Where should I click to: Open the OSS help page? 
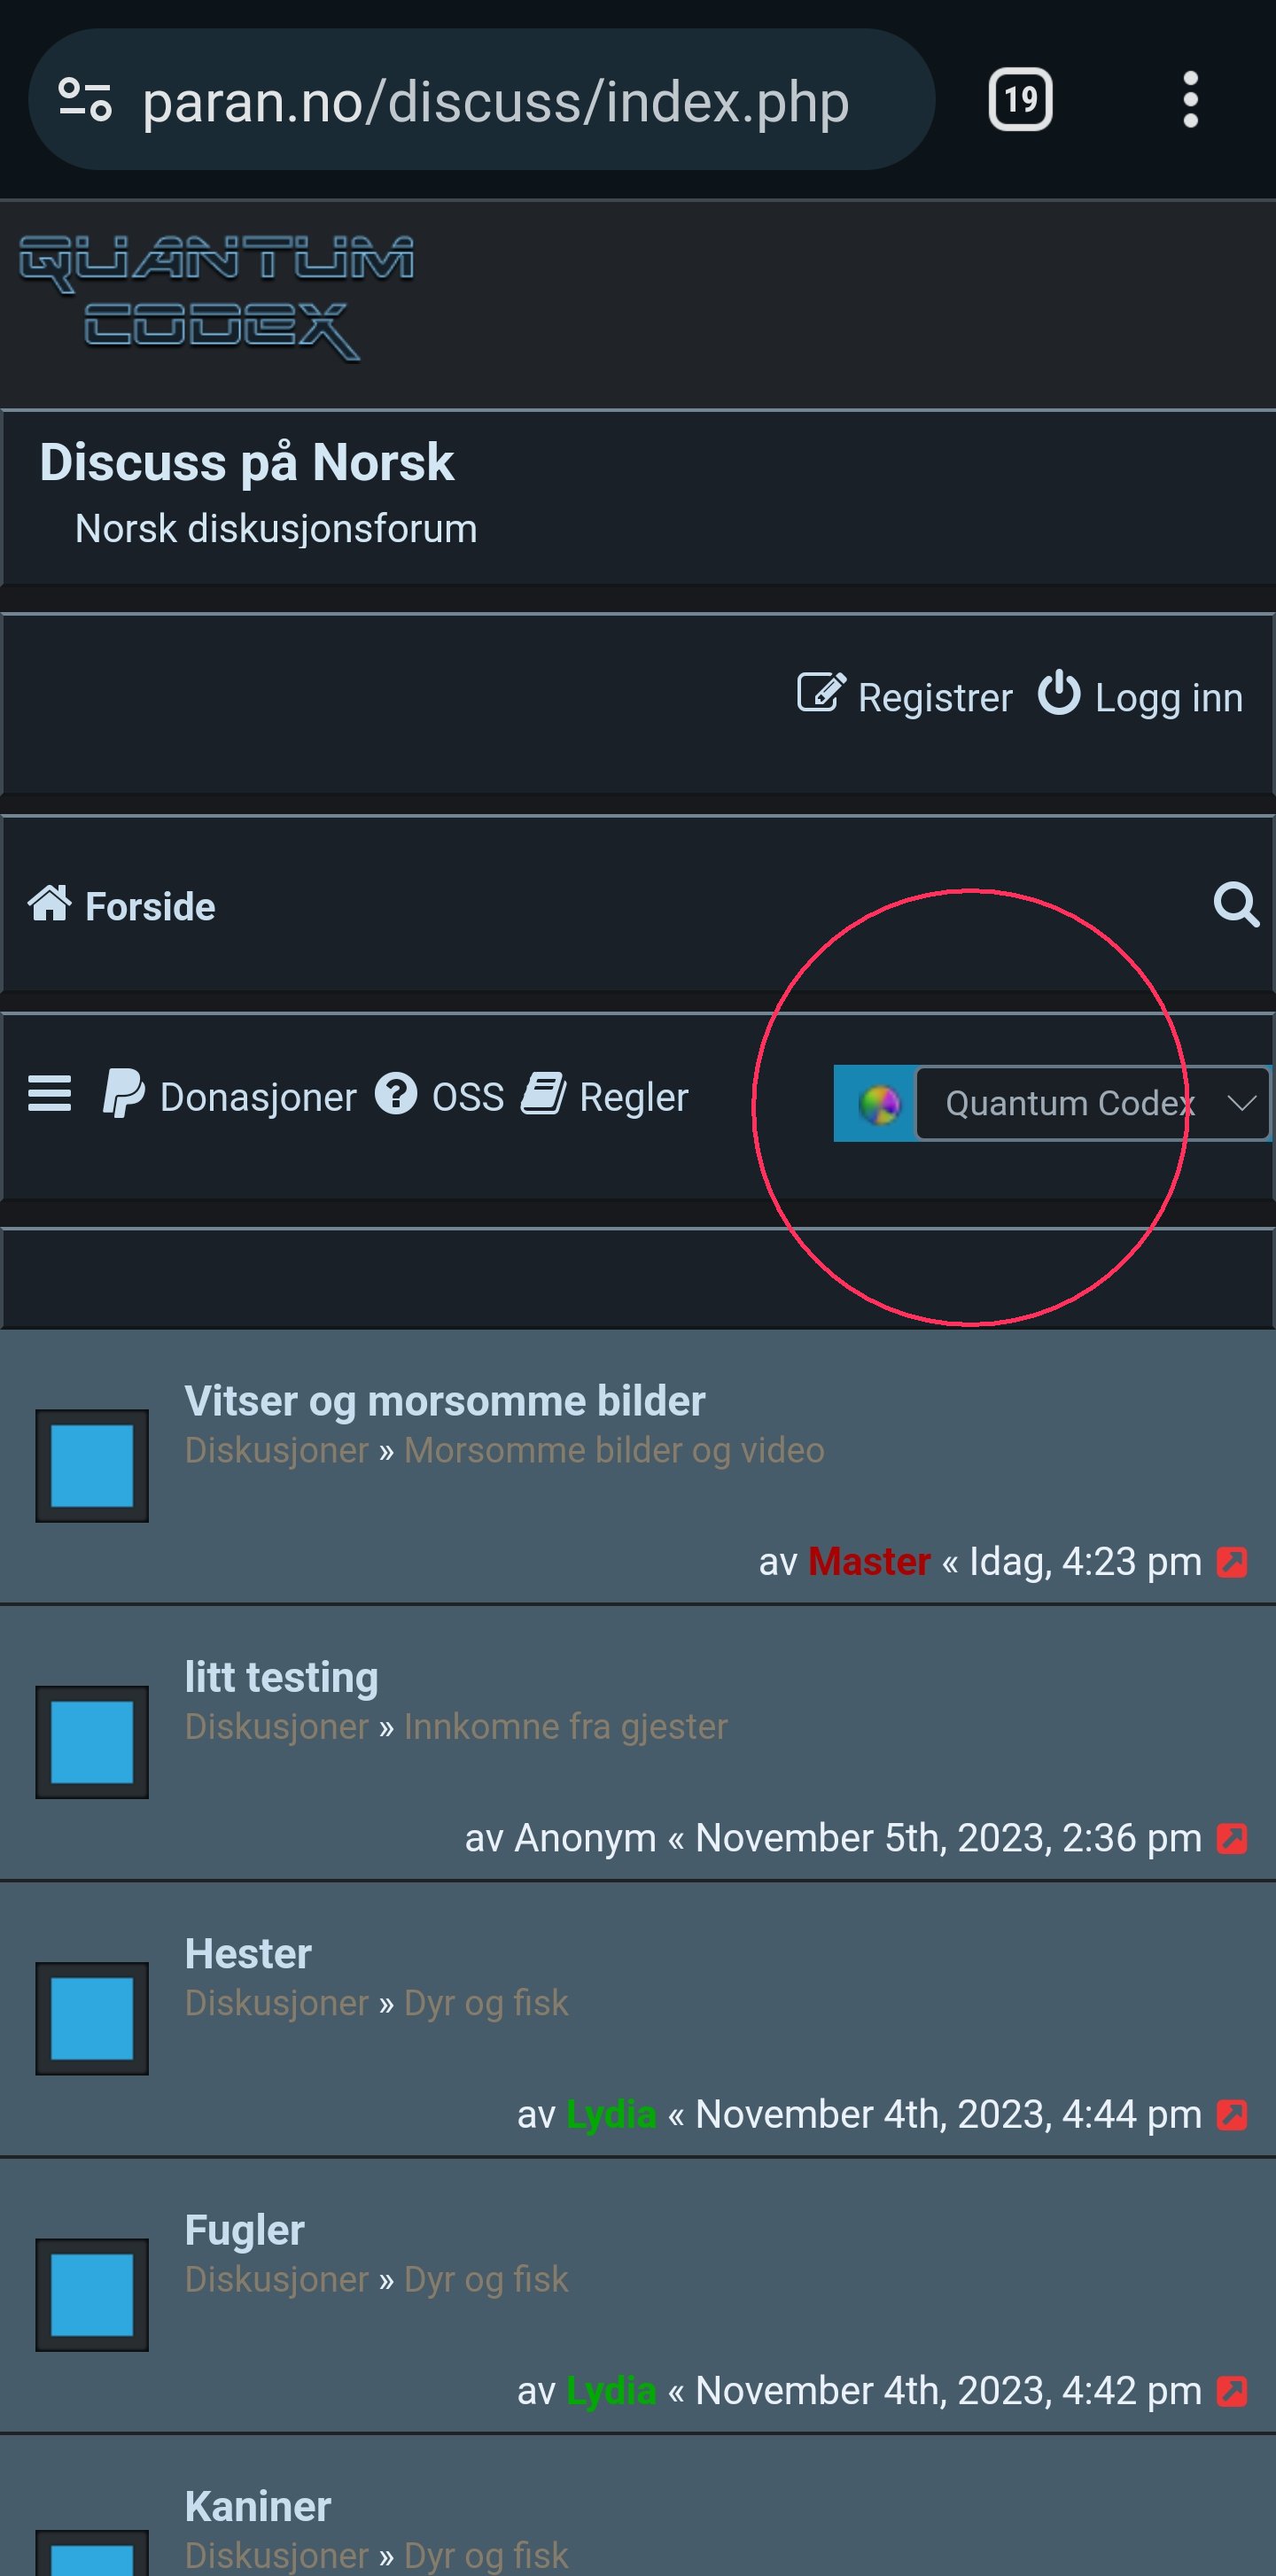coord(439,1096)
